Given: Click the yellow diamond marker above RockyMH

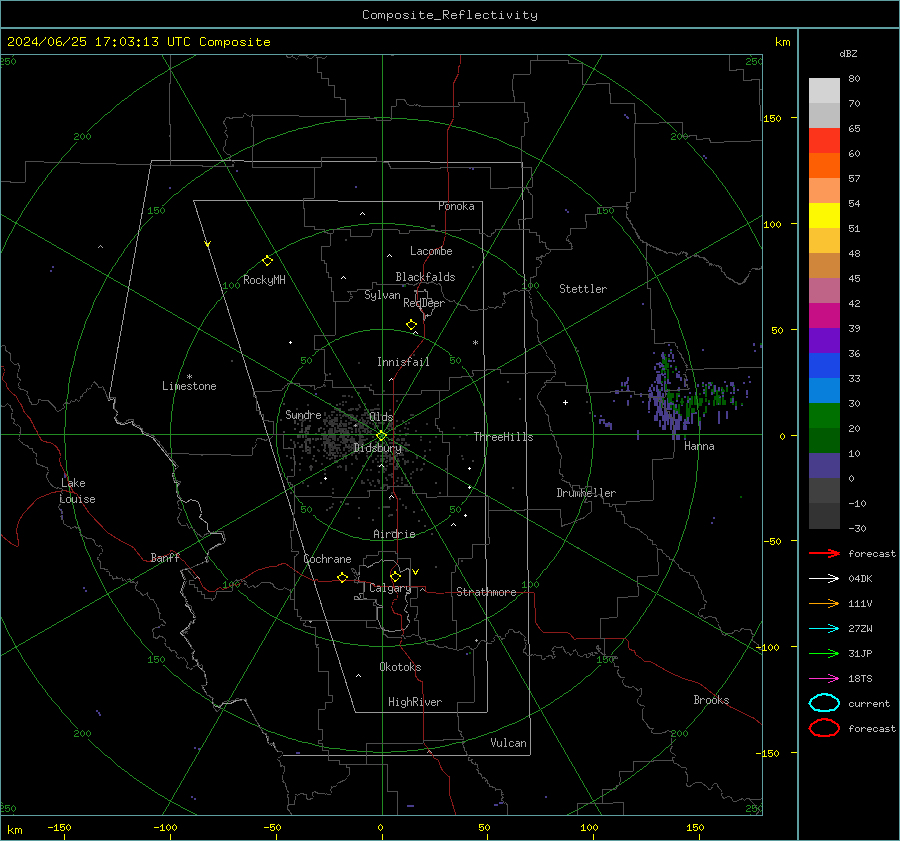Looking at the screenshot, I should click(267, 261).
